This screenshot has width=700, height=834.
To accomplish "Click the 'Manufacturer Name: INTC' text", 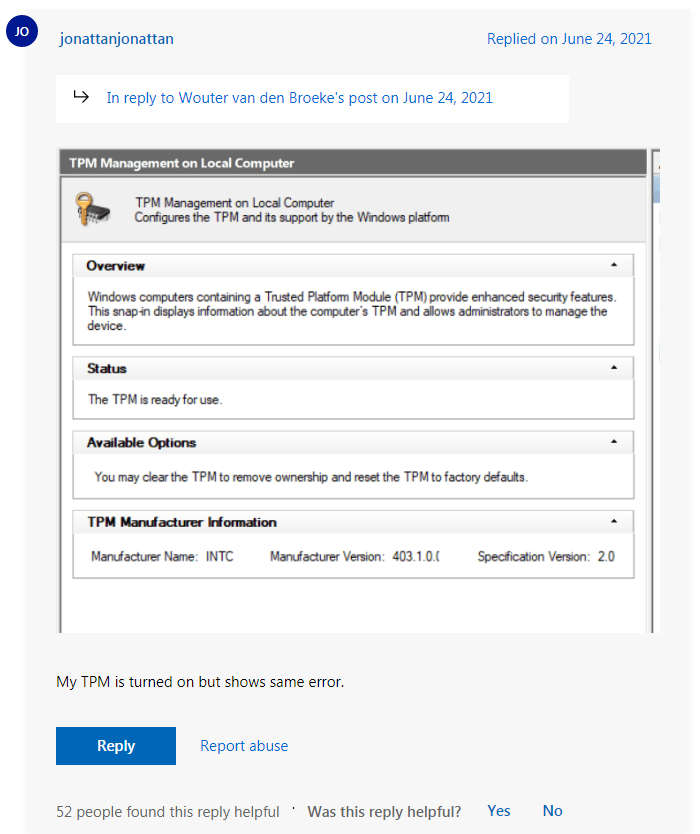I will tap(162, 556).
